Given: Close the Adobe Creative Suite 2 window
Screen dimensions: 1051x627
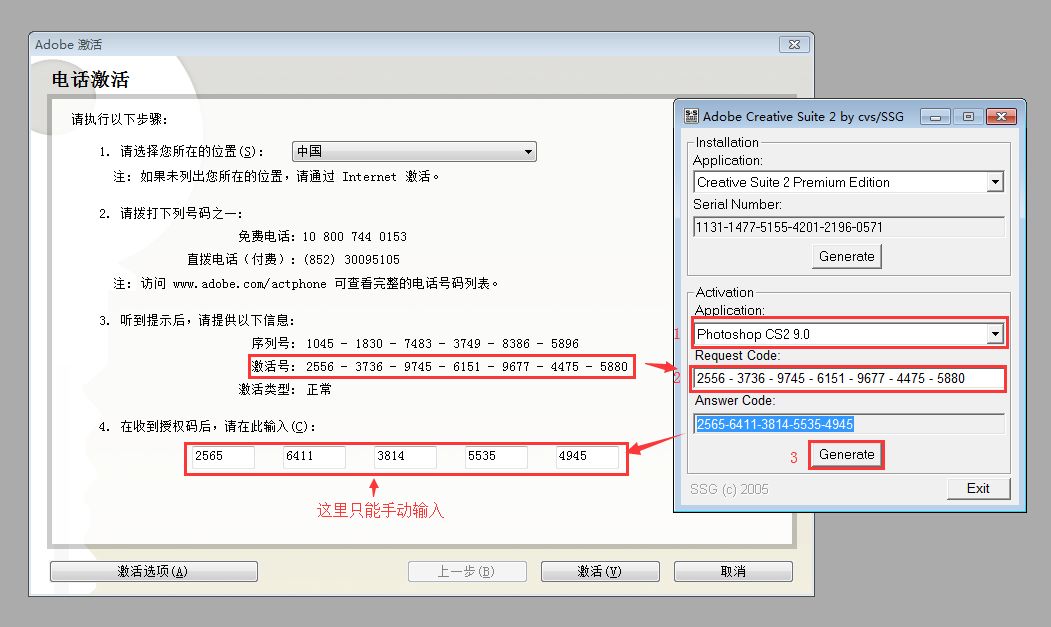Looking at the screenshot, I should pyautogui.click(x=1002, y=116).
